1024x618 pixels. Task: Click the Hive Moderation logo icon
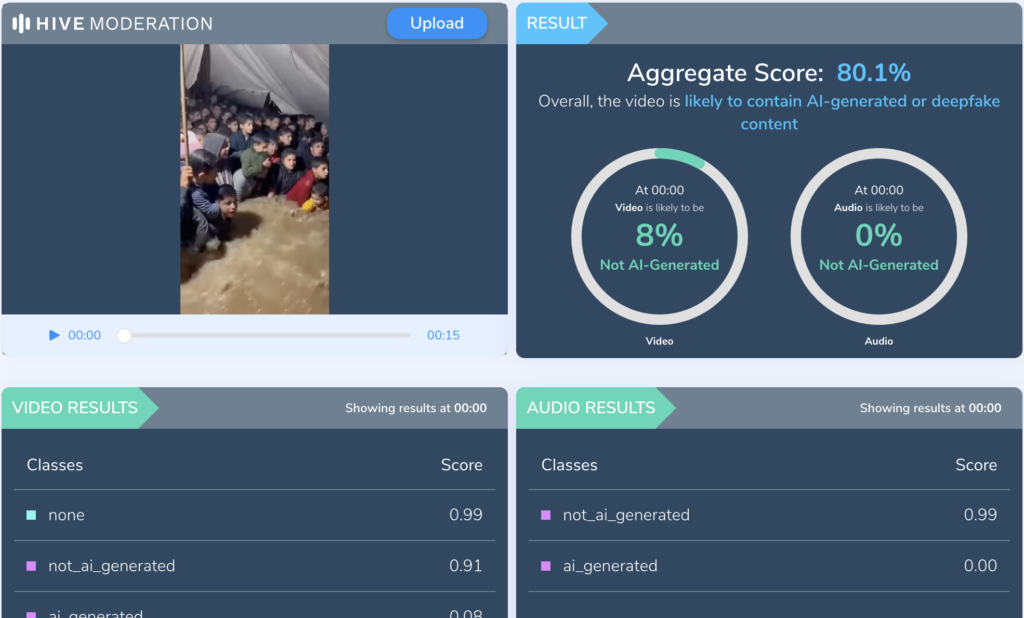pyautogui.click(x=20, y=23)
